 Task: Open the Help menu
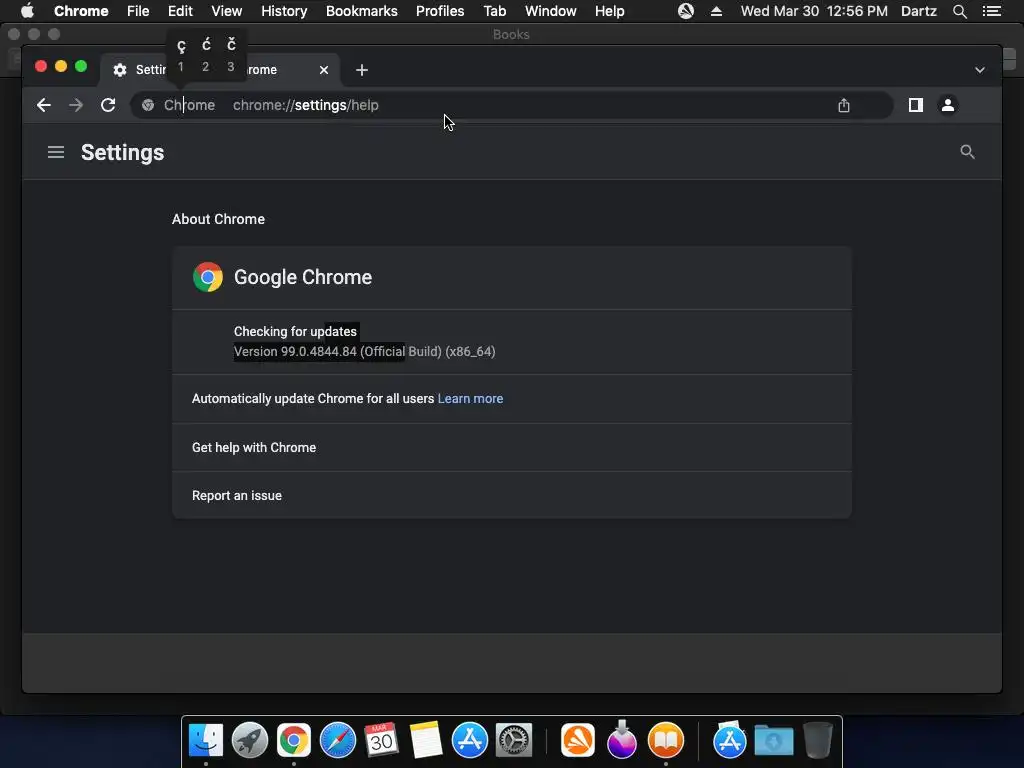609,11
